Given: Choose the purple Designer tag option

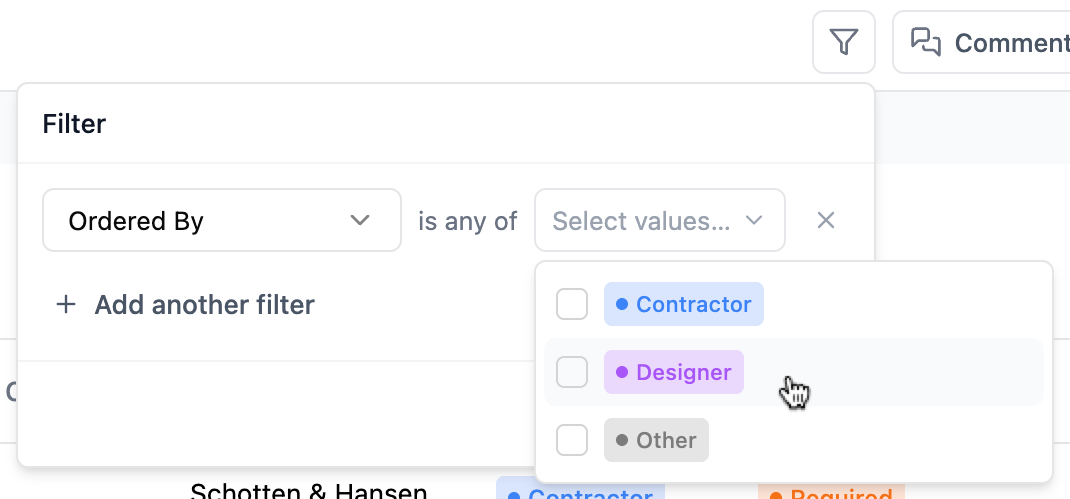Looking at the screenshot, I should 674,372.
